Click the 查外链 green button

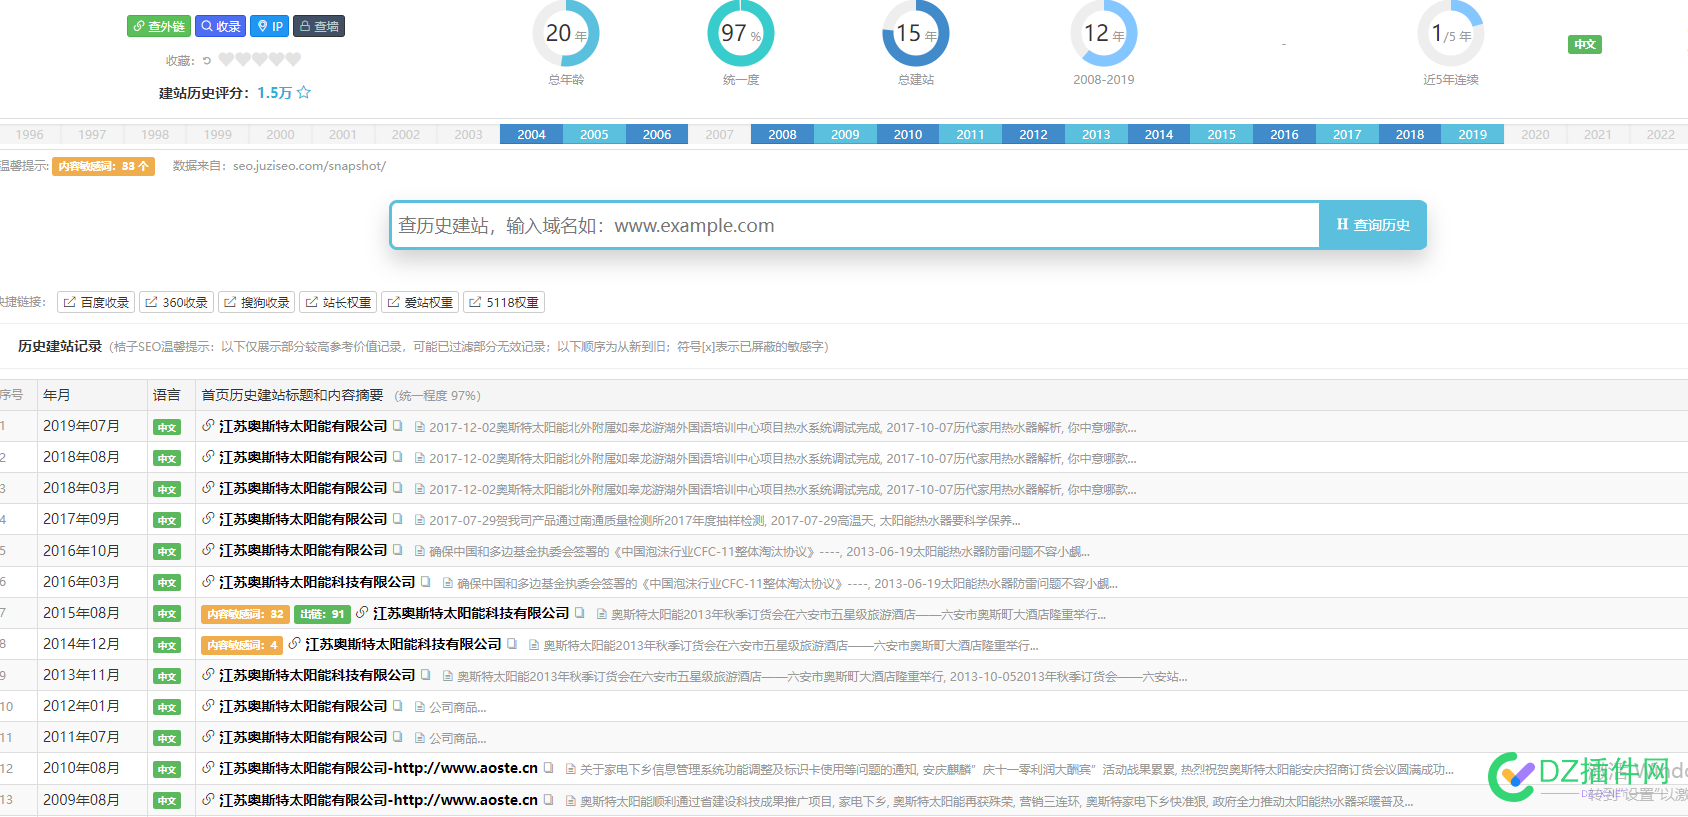click(159, 26)
